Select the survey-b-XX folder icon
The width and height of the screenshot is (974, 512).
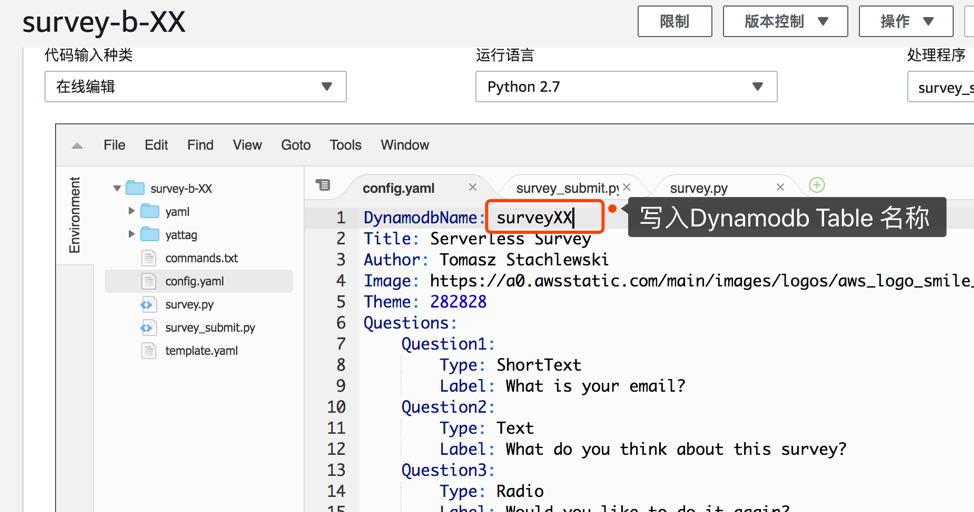135,188
